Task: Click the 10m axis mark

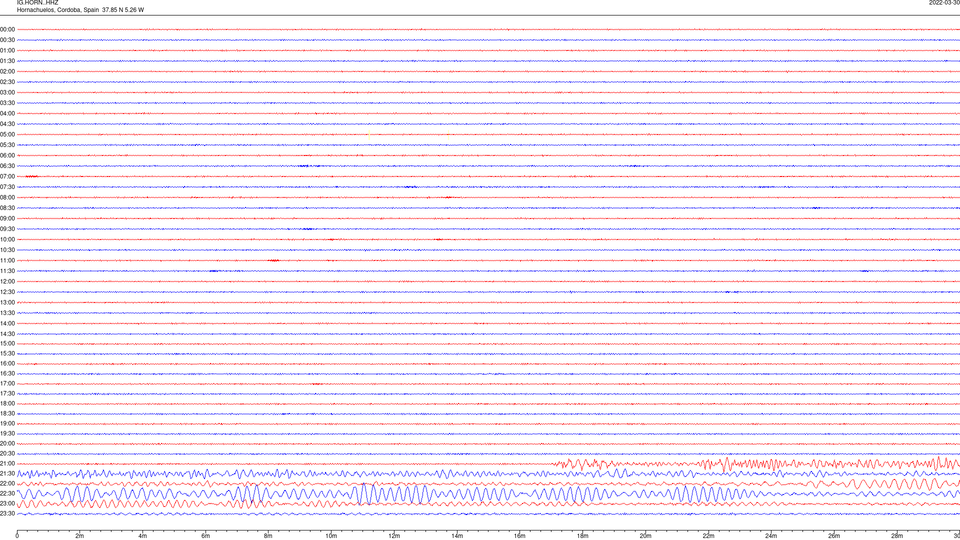Action: [331, 536]
